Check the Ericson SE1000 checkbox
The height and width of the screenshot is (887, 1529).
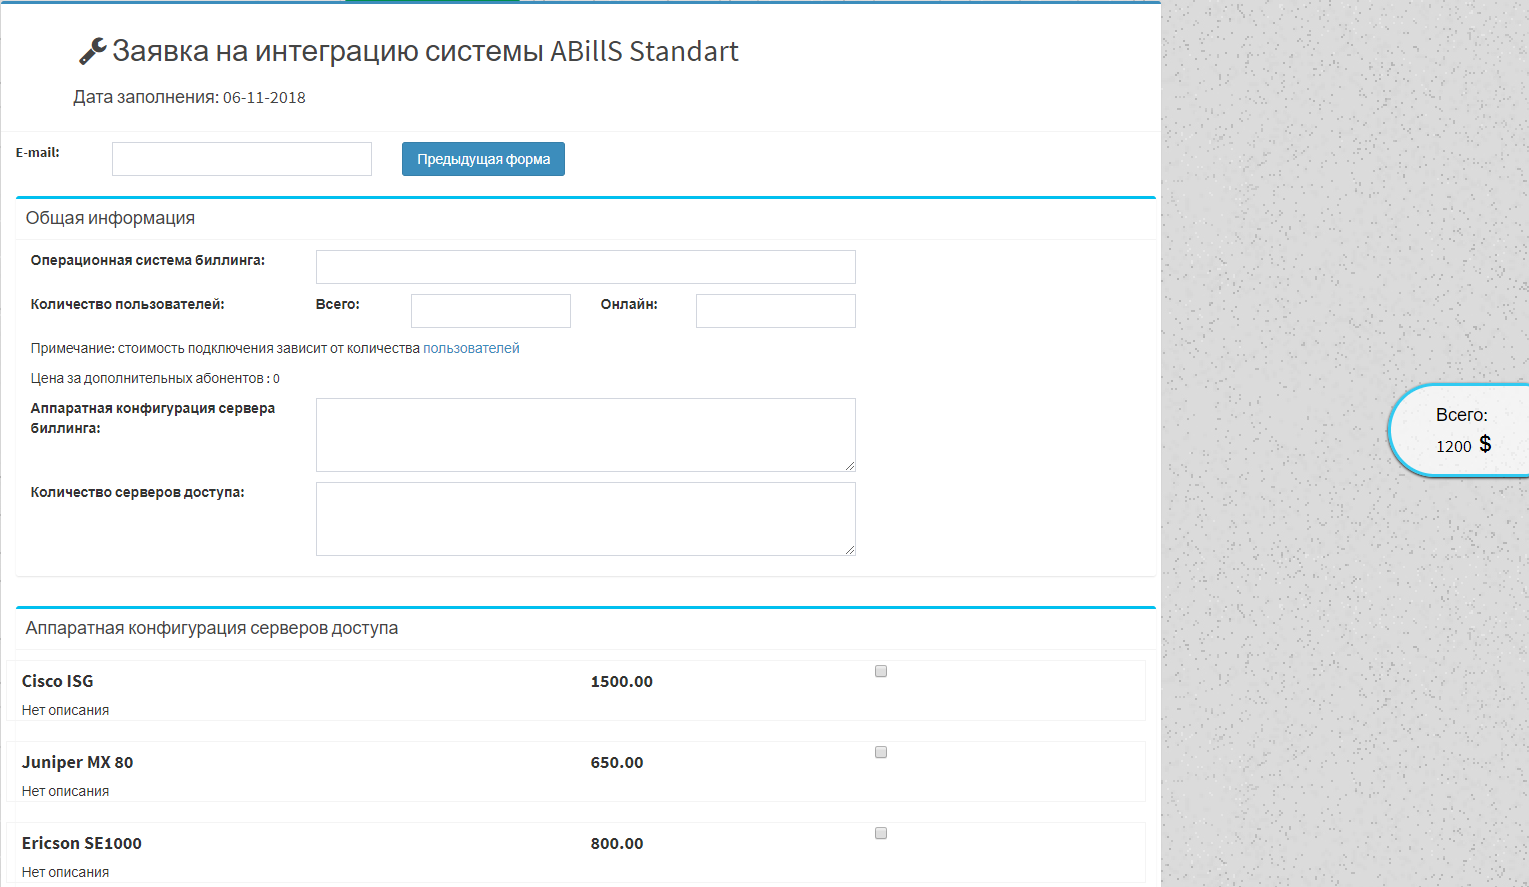coord(881,833)
